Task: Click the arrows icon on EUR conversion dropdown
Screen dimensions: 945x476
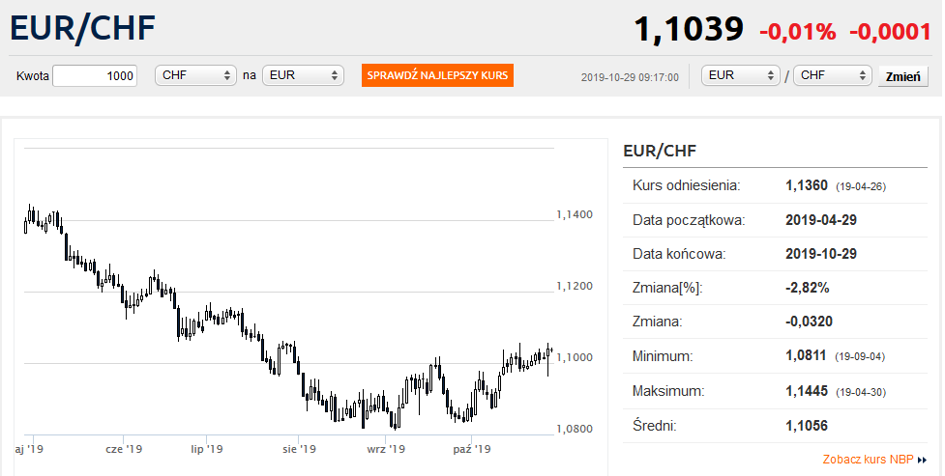Action: click(334, 76)
